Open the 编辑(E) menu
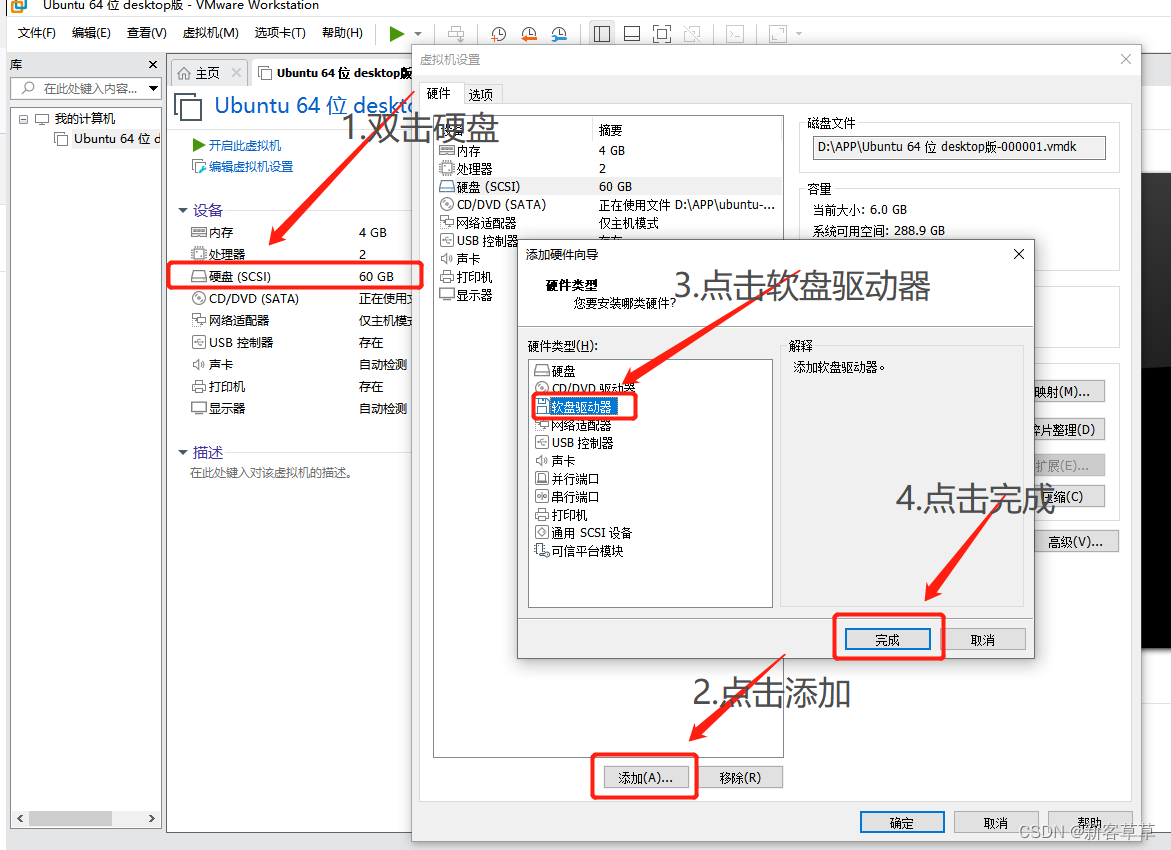Screen dimensions: 1171x850 coord(91,33)
